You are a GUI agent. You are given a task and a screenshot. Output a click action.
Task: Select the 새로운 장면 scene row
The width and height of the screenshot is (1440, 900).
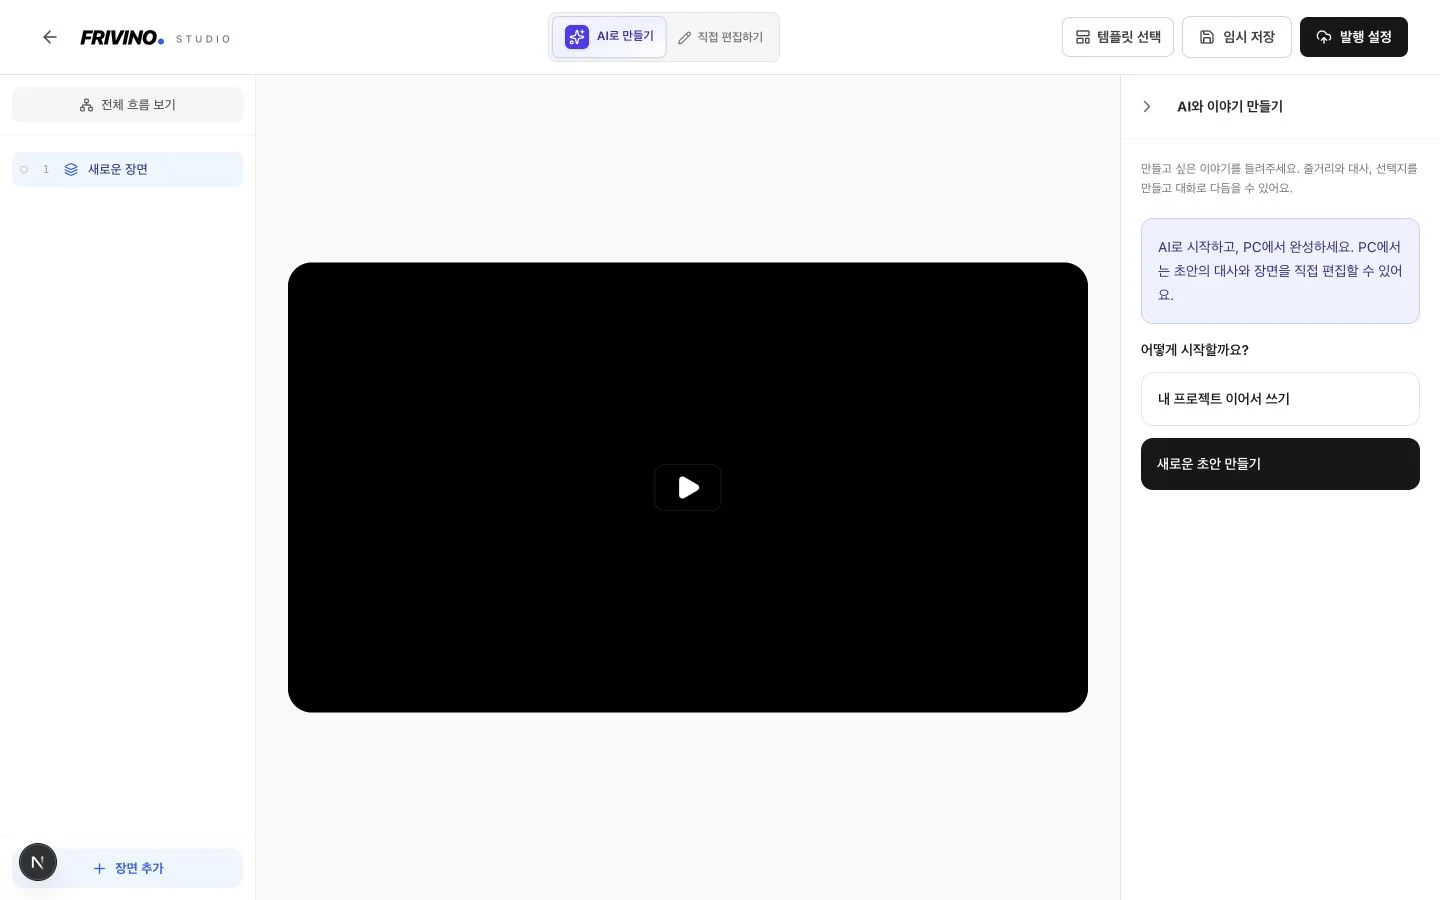coord(127,169)
